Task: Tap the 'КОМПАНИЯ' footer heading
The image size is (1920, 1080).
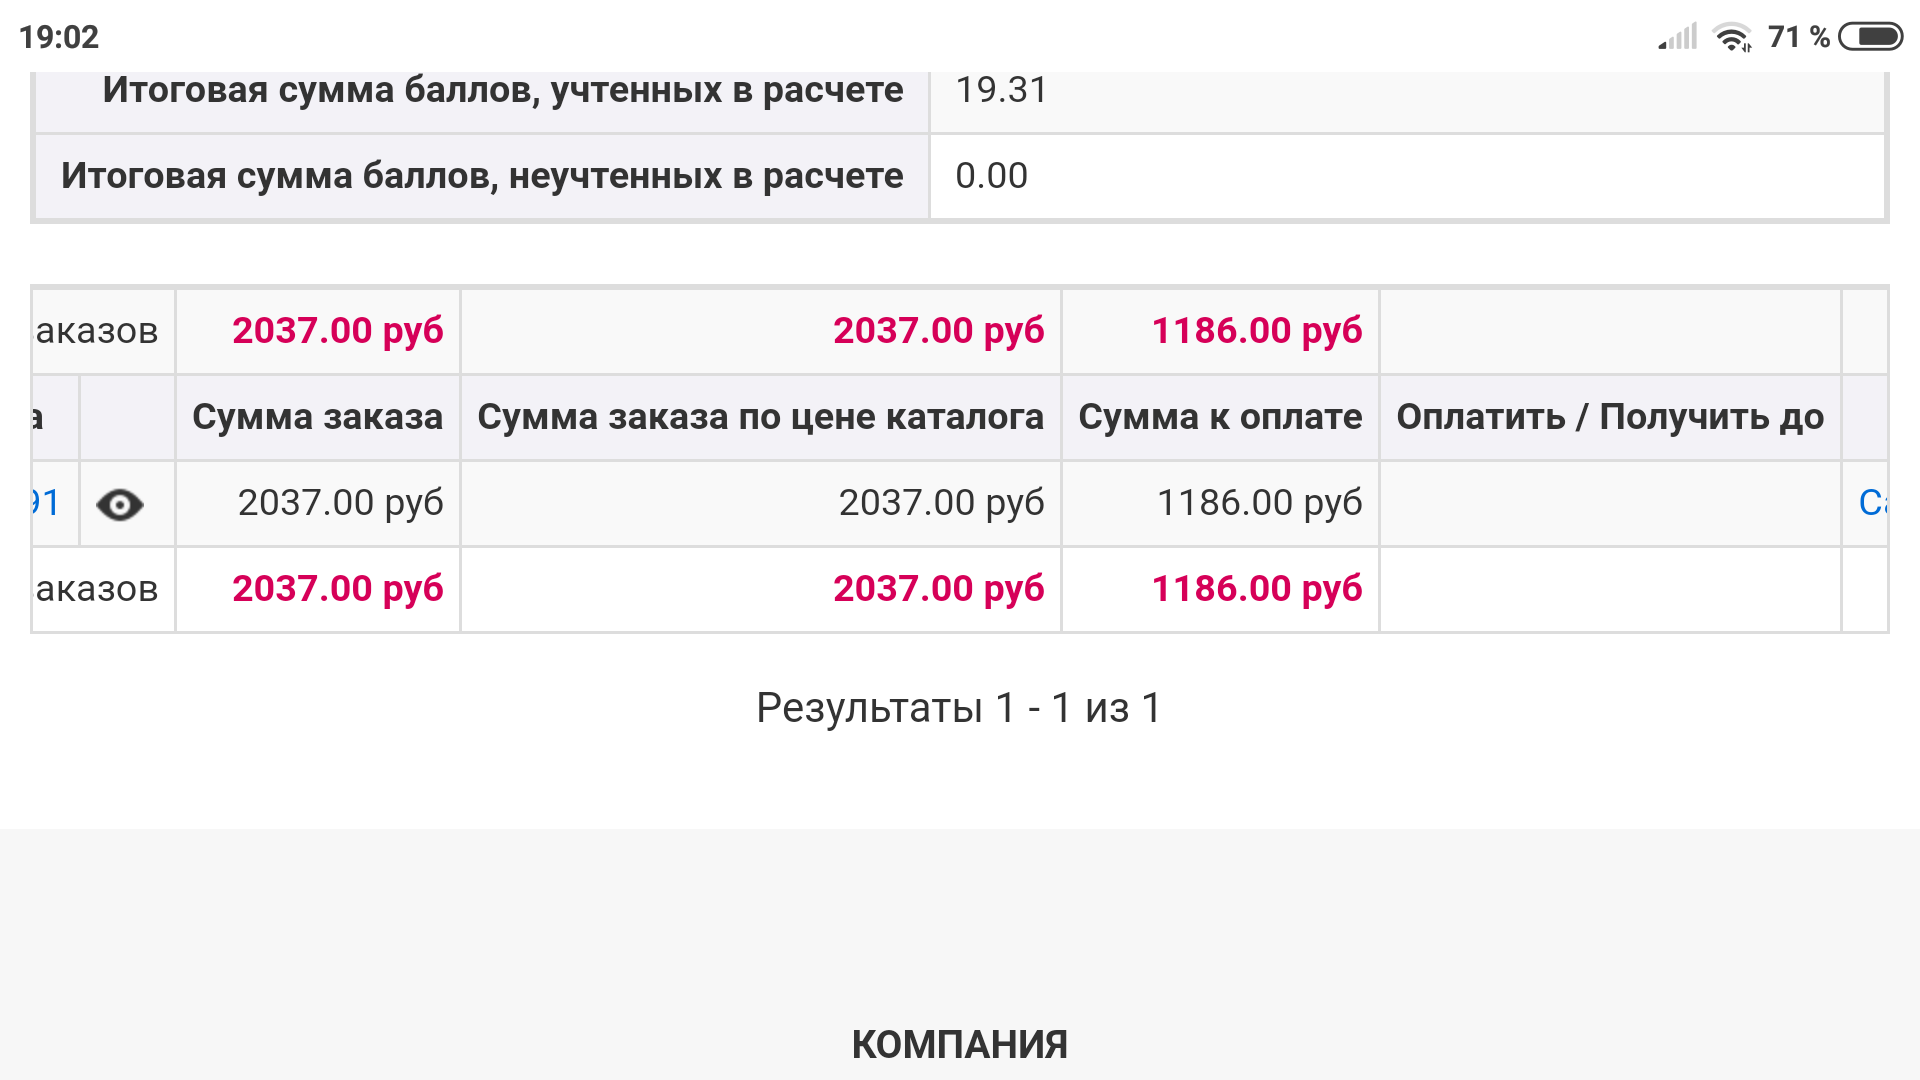Action: (960, 1045)
